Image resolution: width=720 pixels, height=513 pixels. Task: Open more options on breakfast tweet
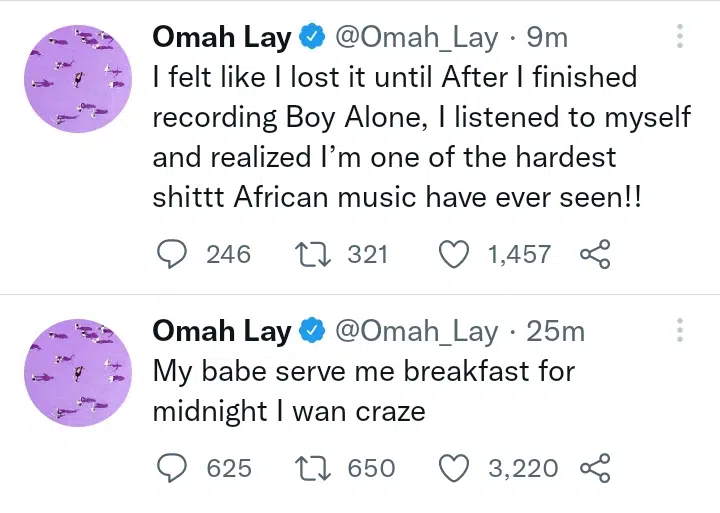680,331
